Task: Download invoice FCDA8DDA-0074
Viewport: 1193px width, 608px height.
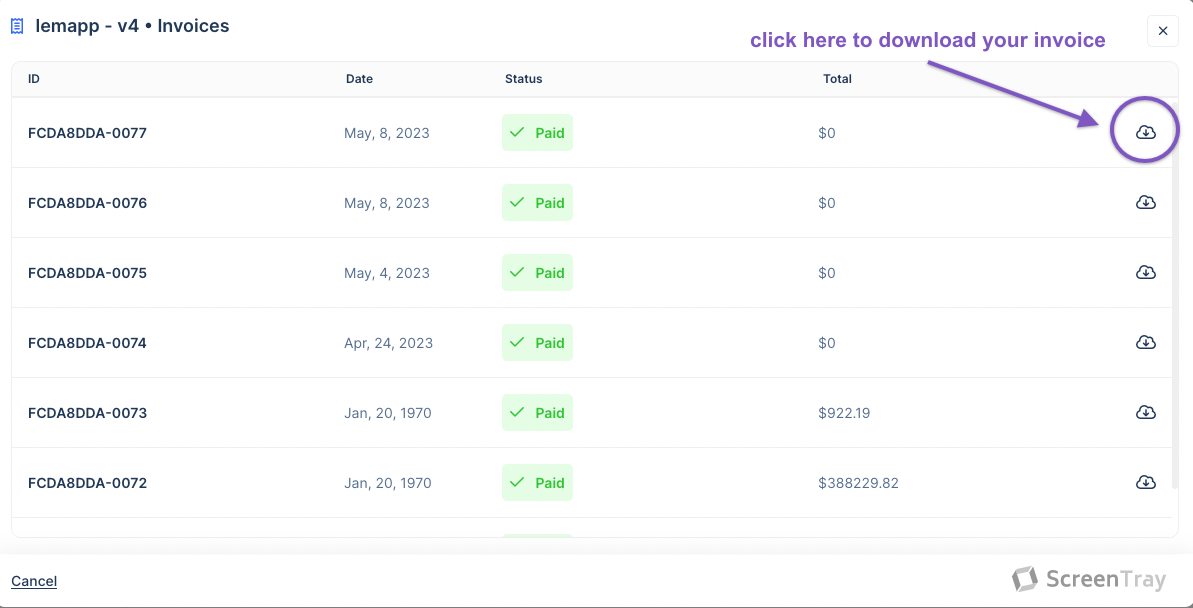Action: tap(1146, 342)
